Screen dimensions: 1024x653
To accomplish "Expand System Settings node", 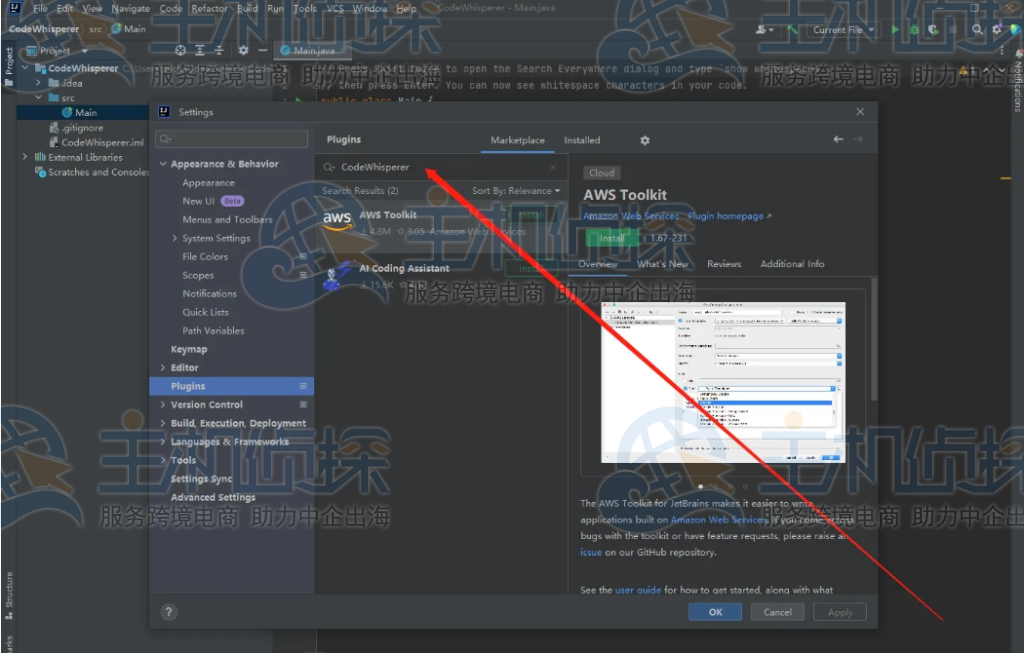I will [x=174, y=238].
